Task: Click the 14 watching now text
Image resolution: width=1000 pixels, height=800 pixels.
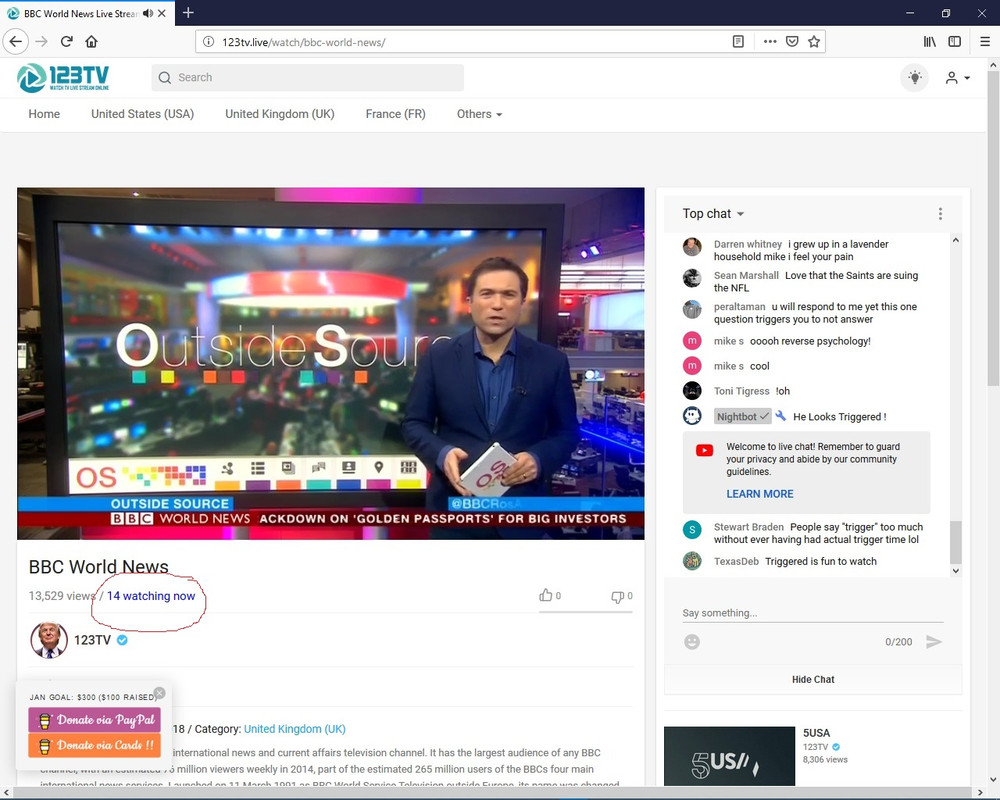Action: 151,596
